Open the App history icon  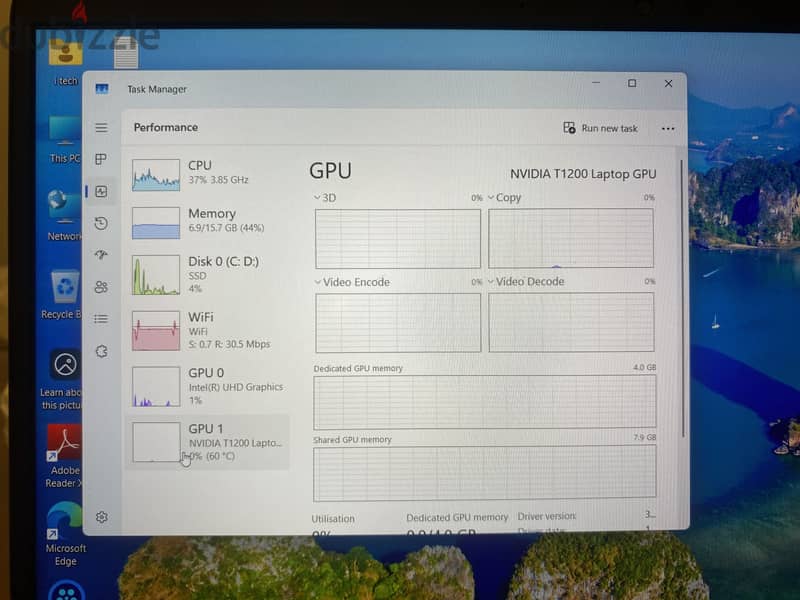tap(101, 223)
